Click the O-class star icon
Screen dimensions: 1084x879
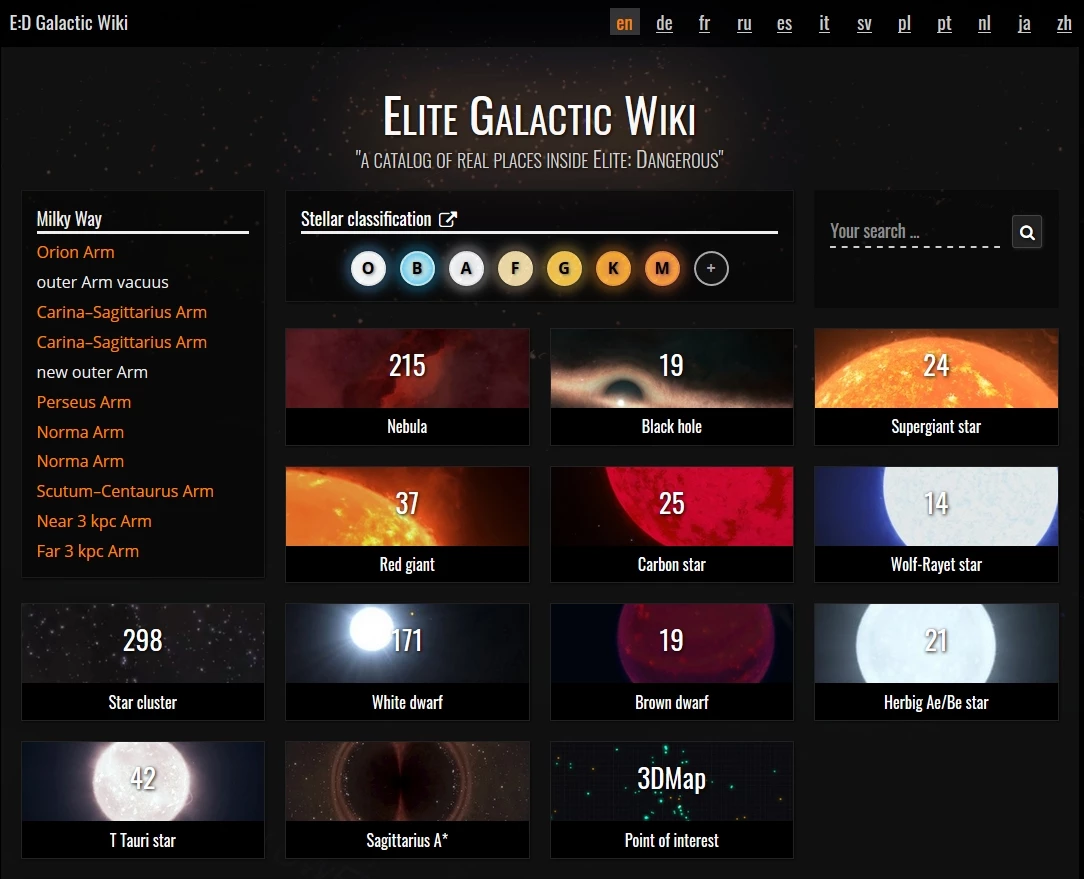click(x=368, y=268)
